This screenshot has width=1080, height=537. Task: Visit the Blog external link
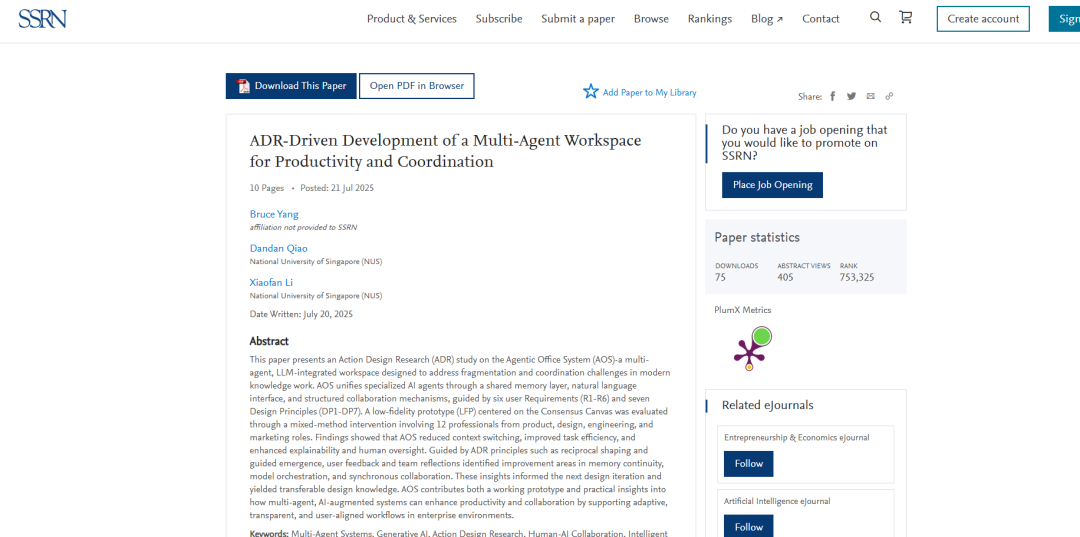click(767, 19)
